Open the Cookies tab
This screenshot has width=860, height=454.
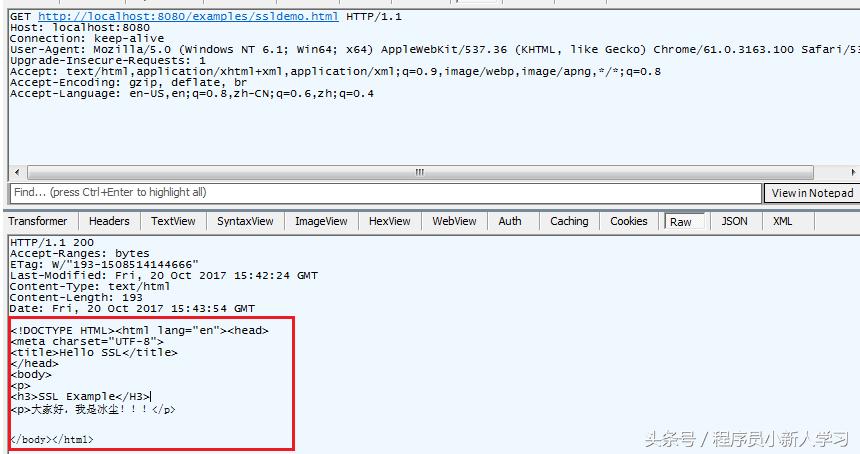coord(629,222)
